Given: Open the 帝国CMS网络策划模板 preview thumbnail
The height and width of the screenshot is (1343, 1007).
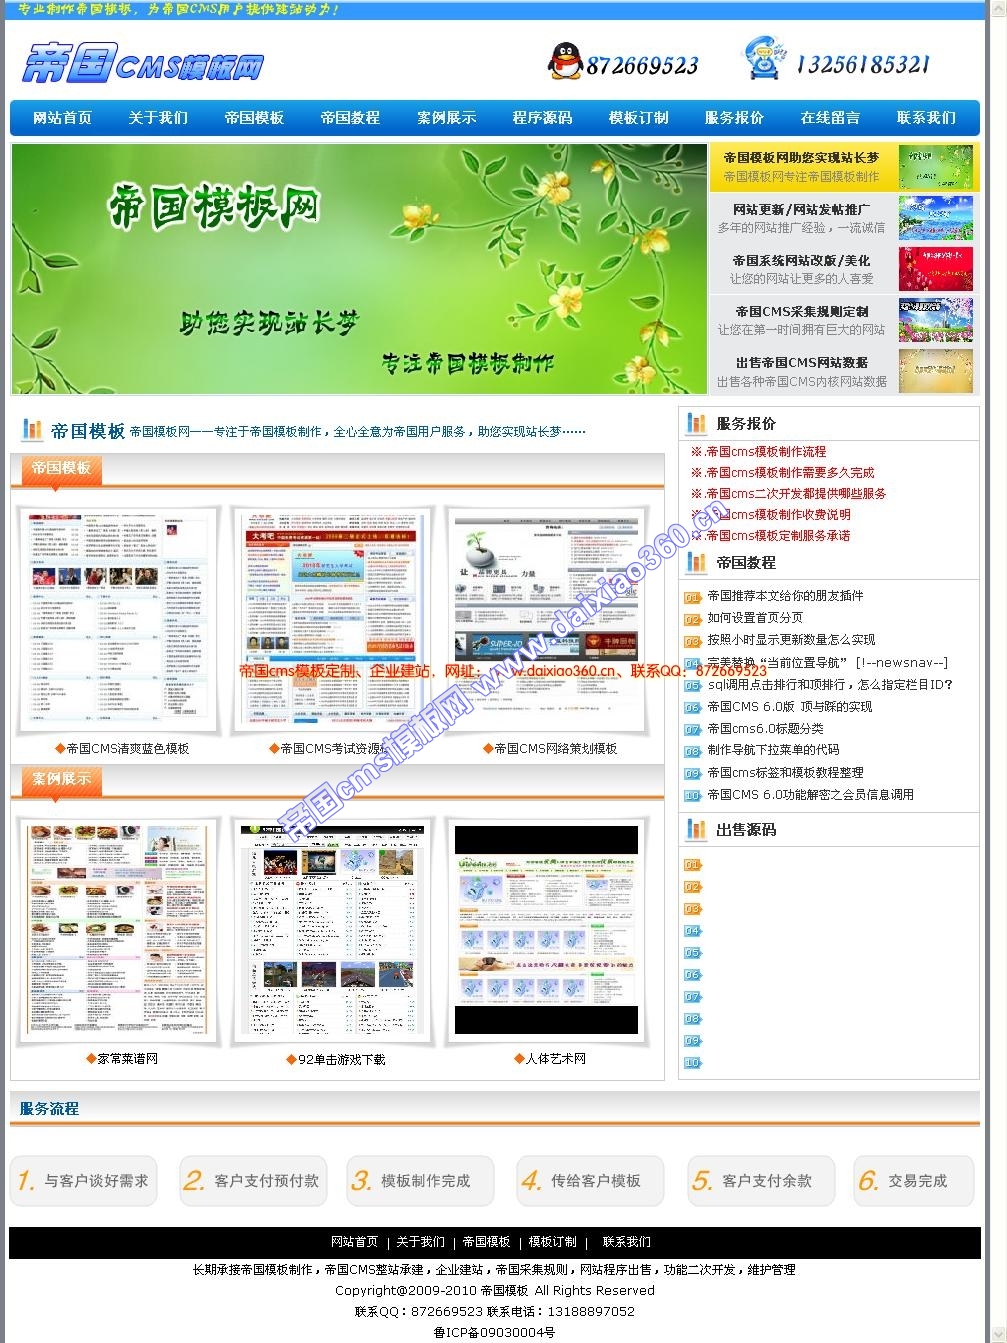Looking at the screenshot, I should coord(546,621).
